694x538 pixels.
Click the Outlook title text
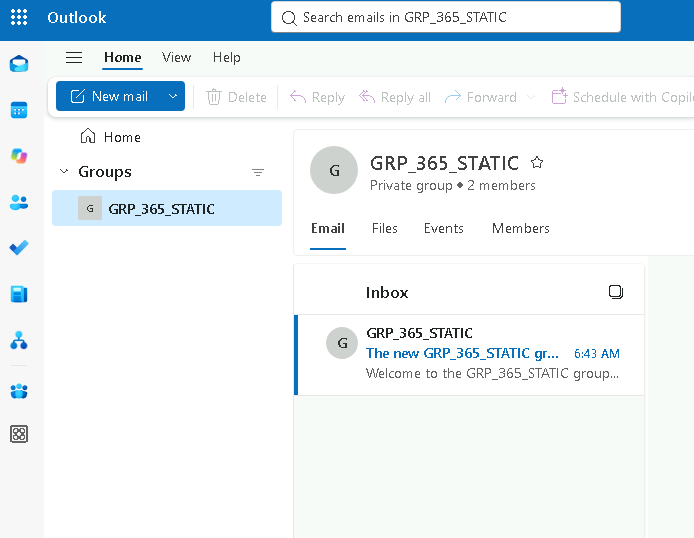click(77, 18)
